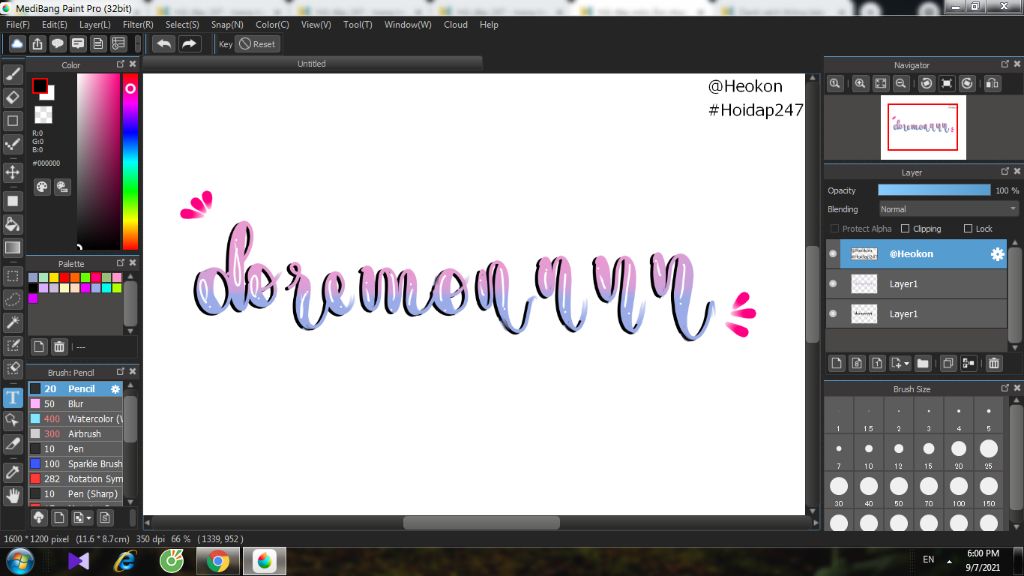Choose the Blur brush
1024x576 pixels.
click(76, 404)
